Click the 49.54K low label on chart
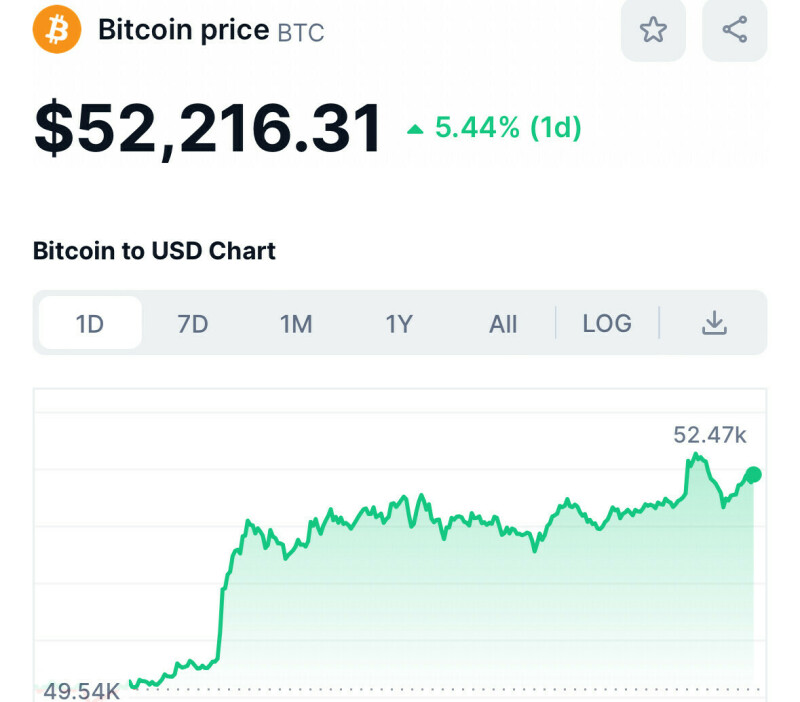Image resolution: width=800 pixels, height=702 pixels. click(82, 691)
